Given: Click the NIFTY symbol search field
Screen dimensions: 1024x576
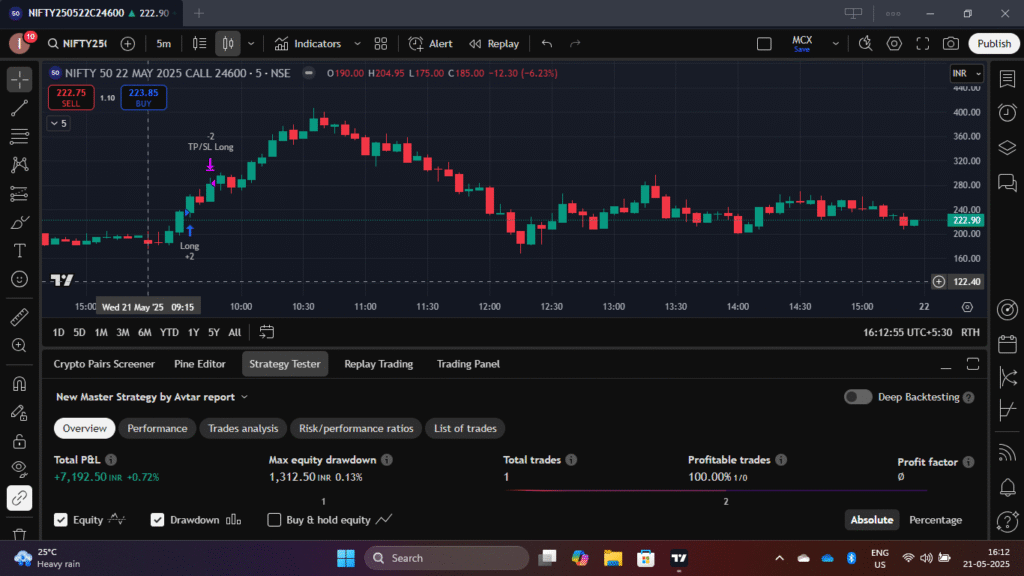Looking at the screenshot, I should (78, 44).
